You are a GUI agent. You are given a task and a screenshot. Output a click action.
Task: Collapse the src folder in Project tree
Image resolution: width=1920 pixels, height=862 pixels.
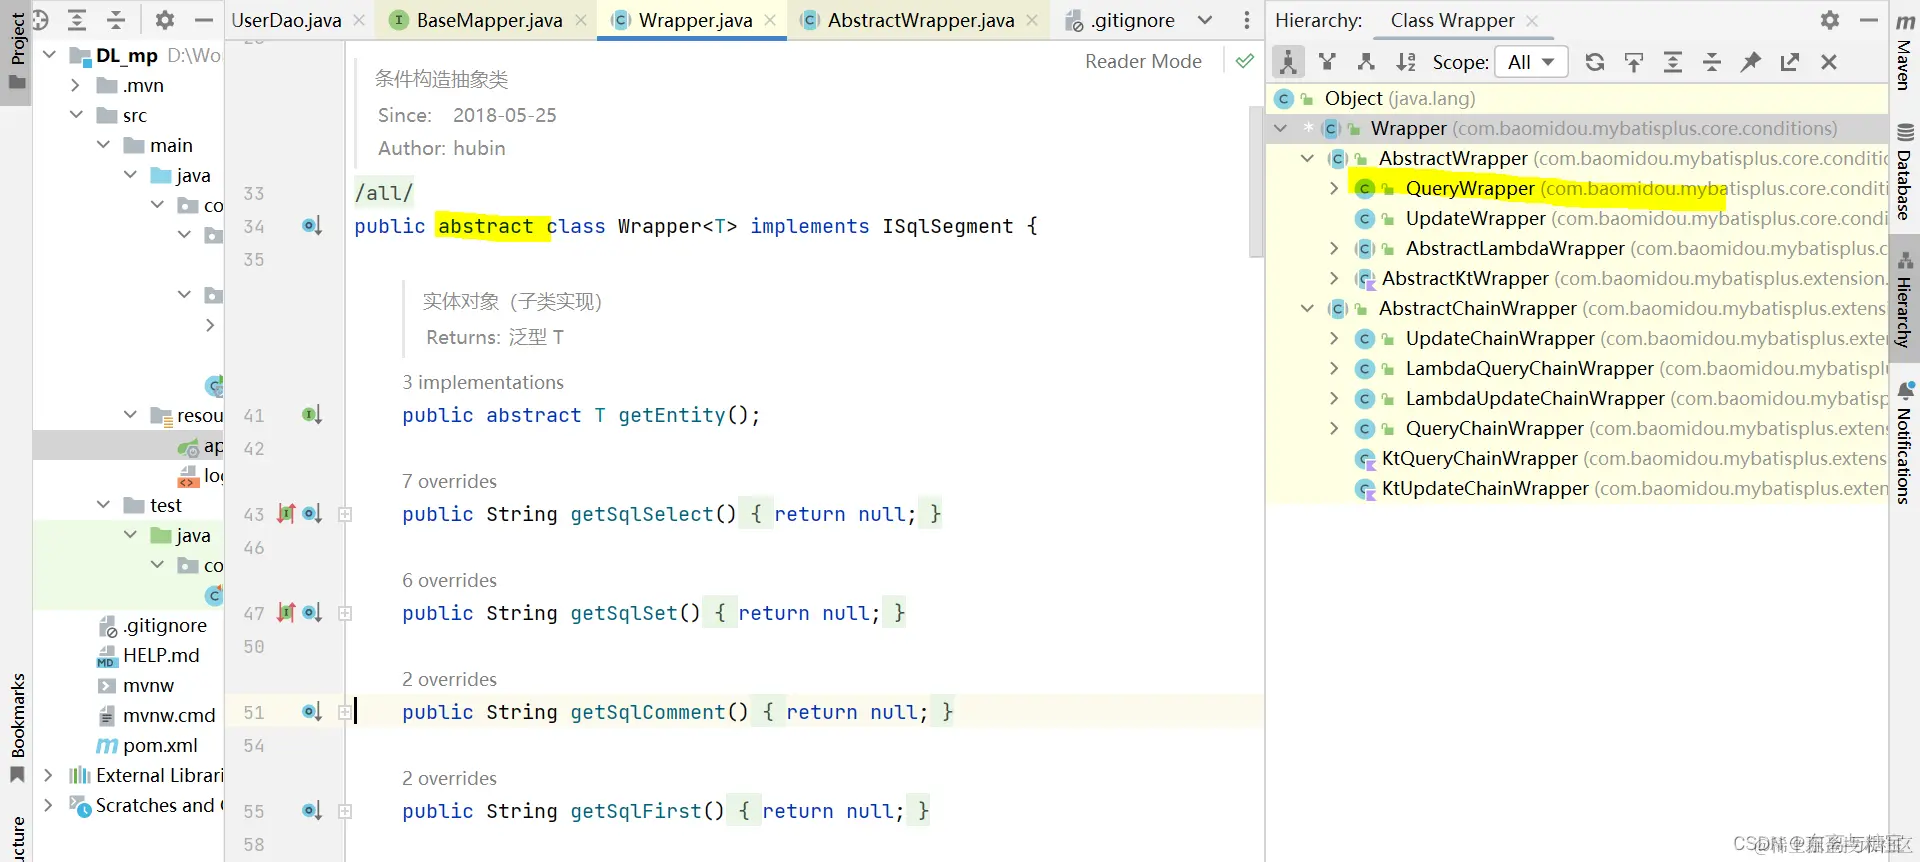75,115
